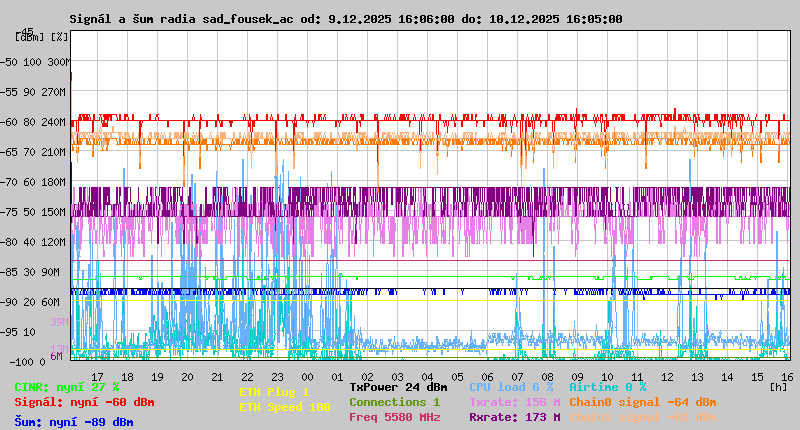
Task: Click the y-axis label '-80 40 120M'
Action: pyautogui.click(x=33, y=242)
